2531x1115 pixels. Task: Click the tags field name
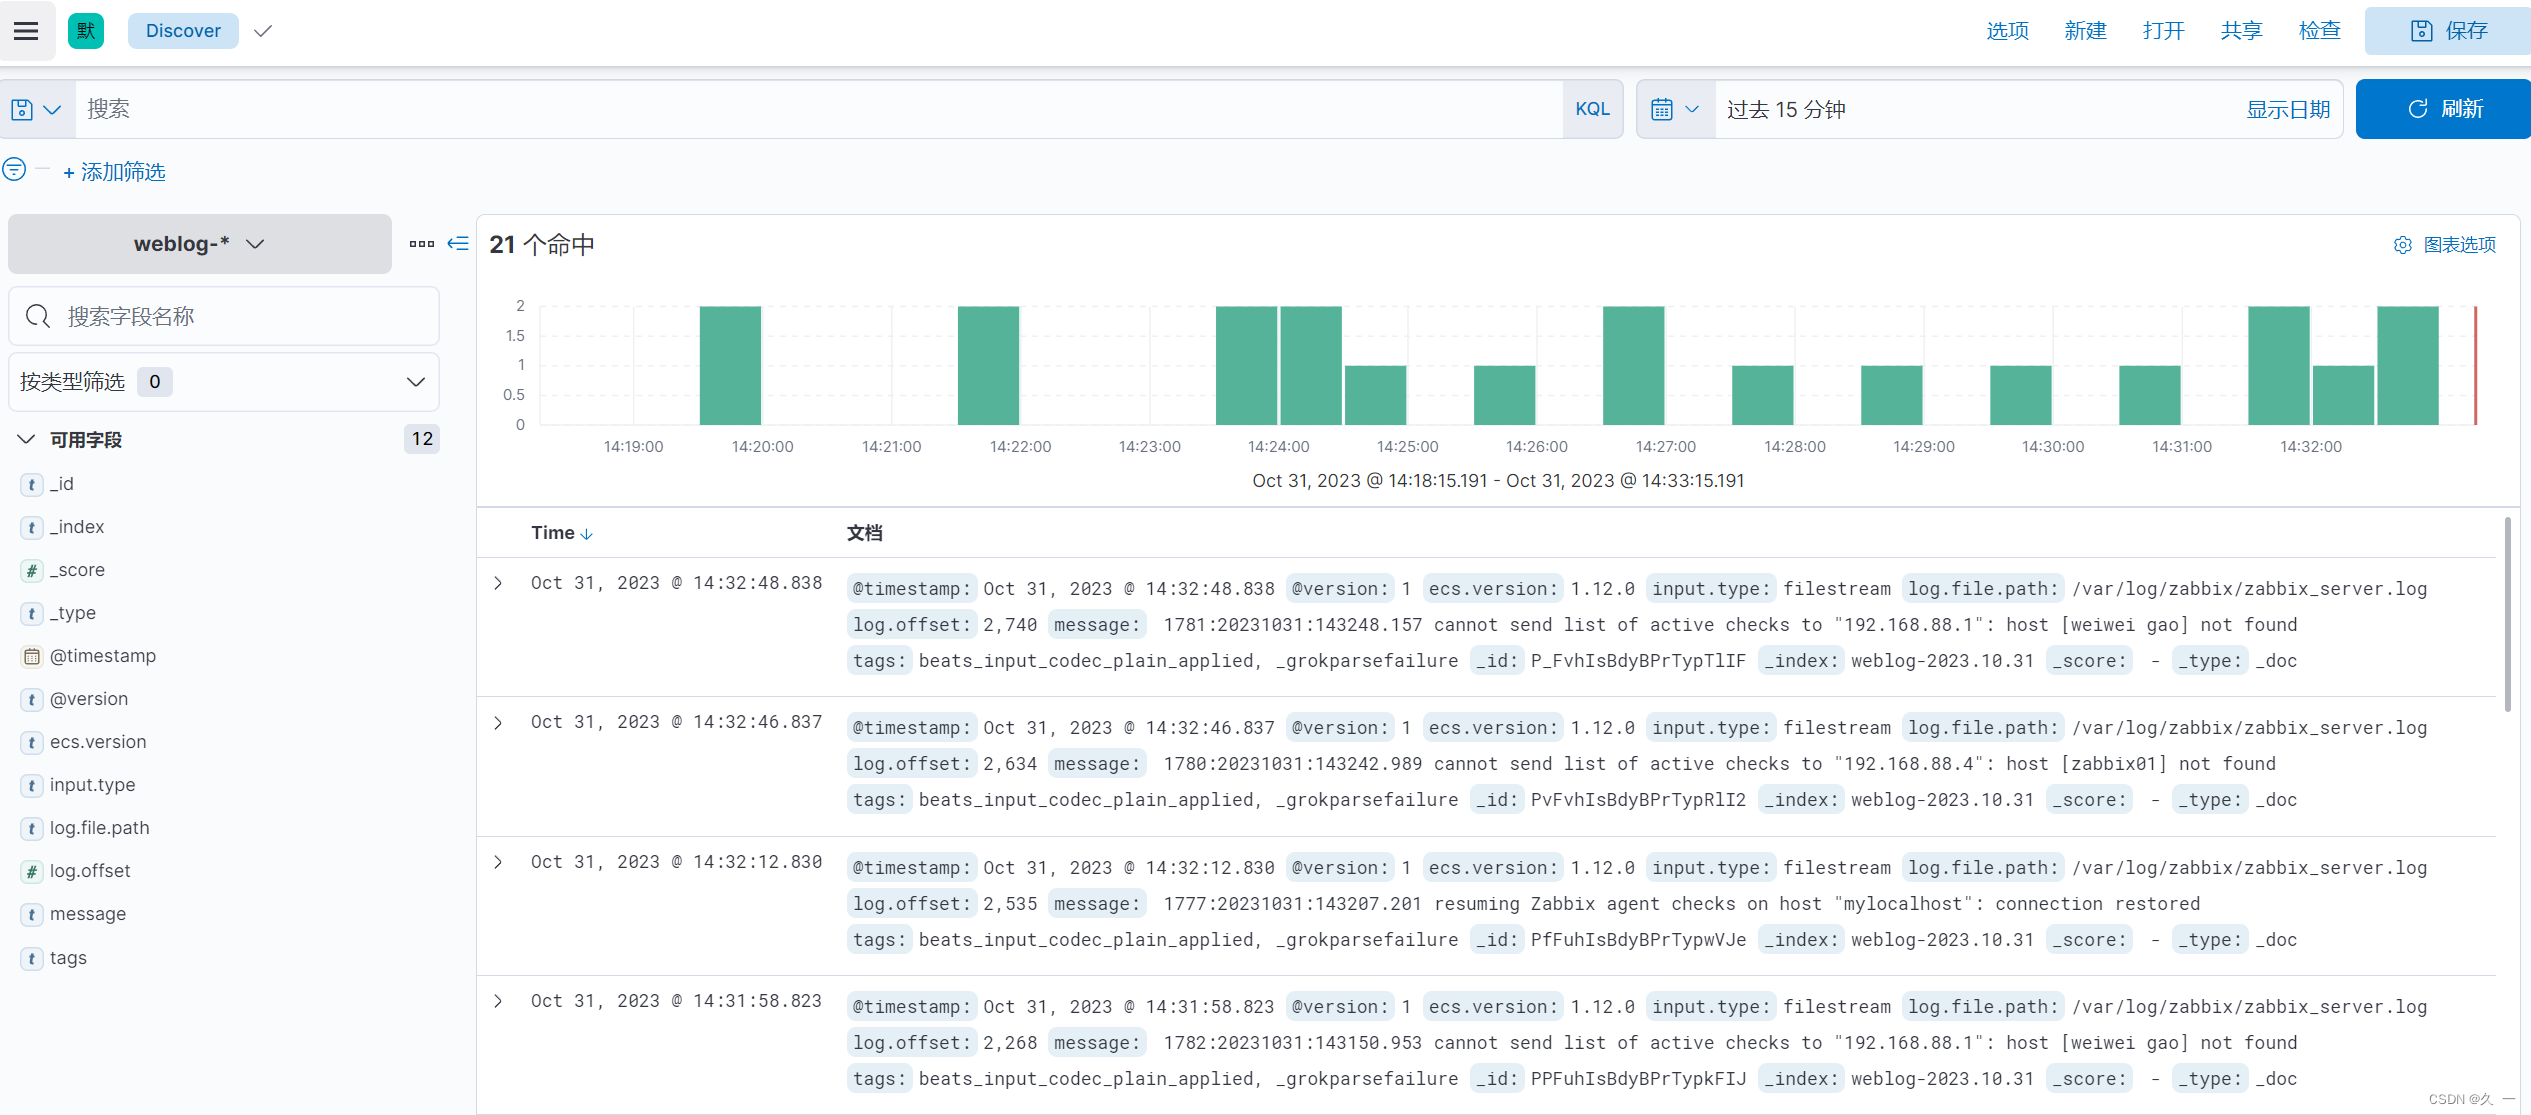click(x=68, y=958)
